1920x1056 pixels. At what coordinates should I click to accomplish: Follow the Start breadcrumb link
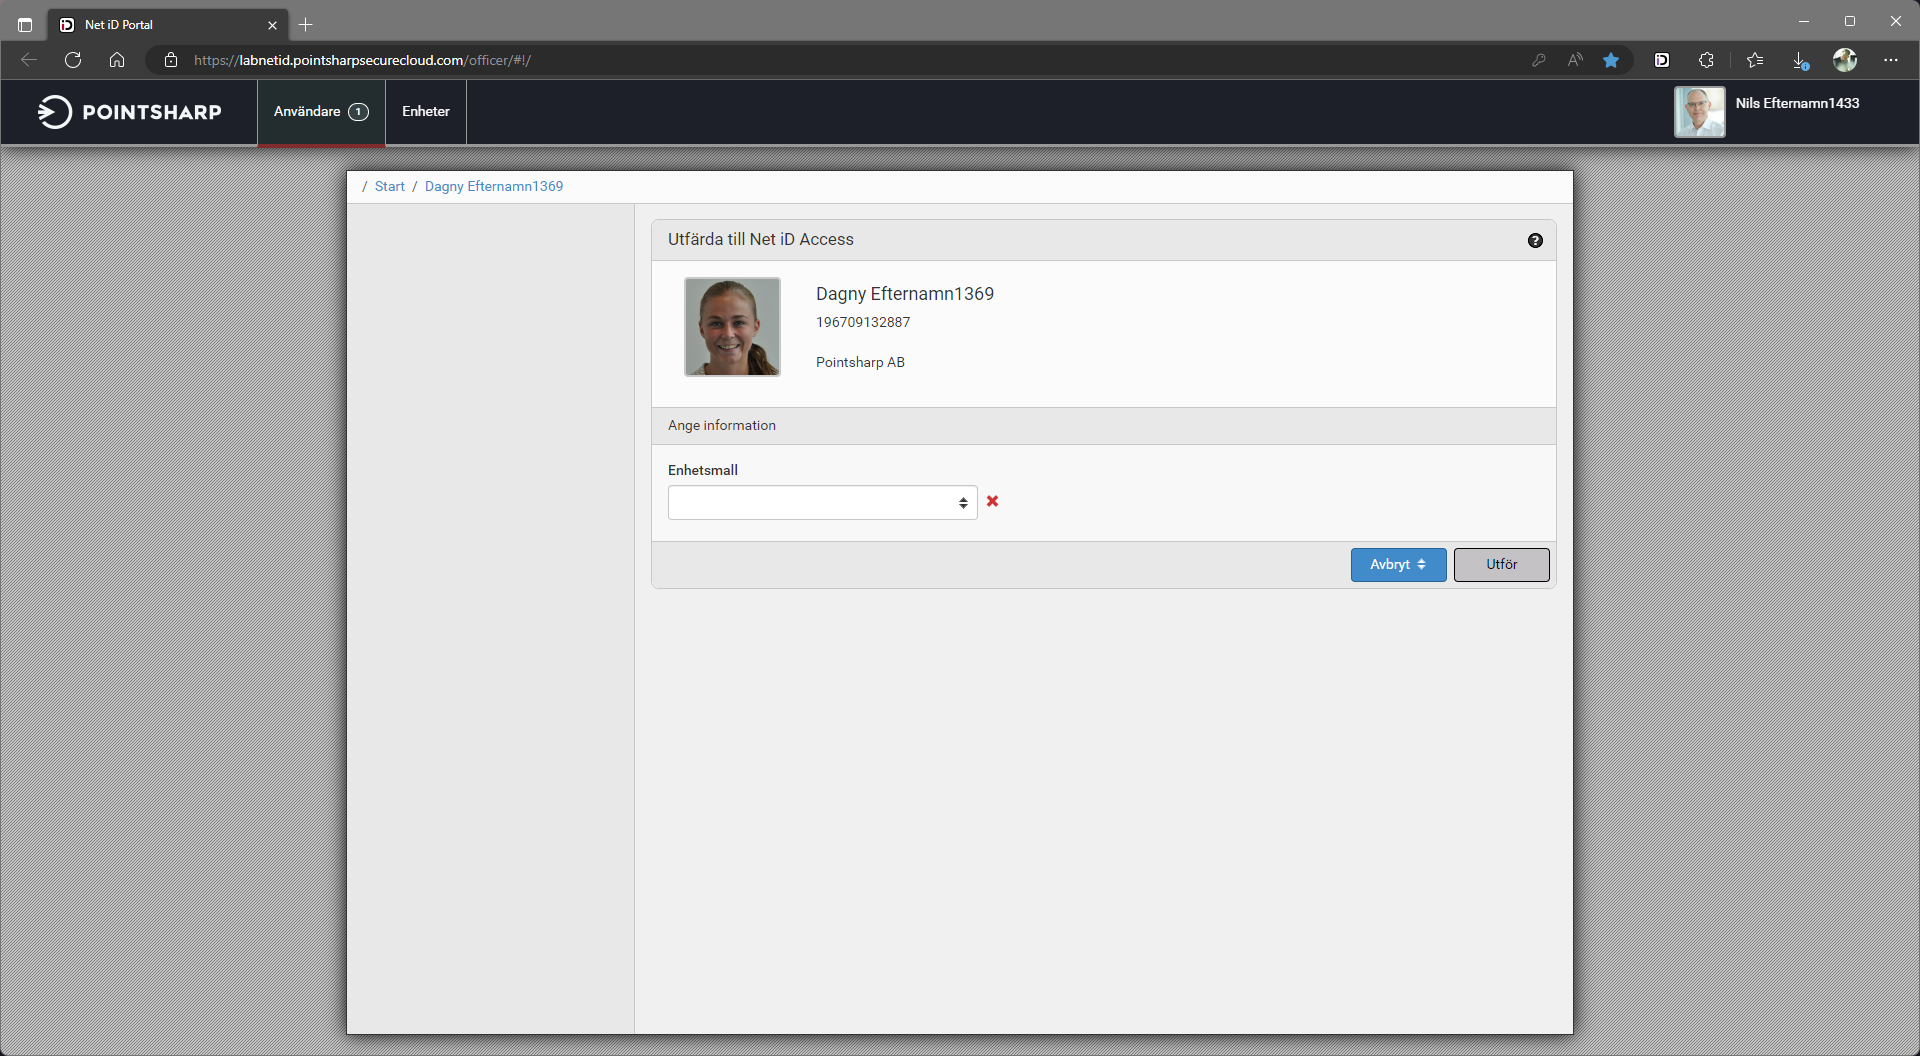point(389,187)
